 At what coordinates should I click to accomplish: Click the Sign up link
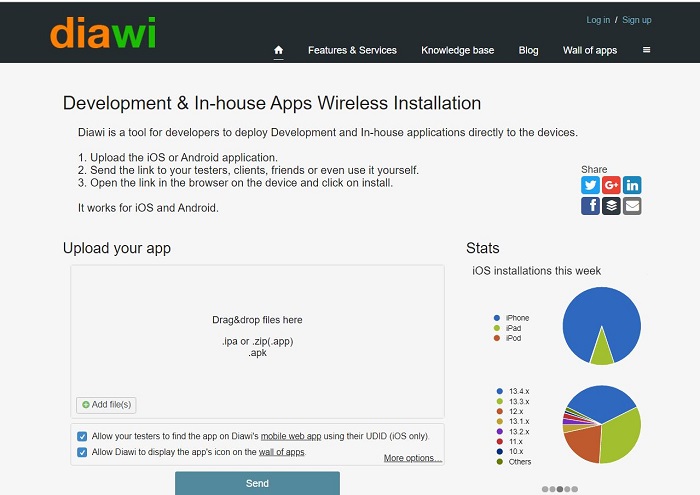[637, 20]
